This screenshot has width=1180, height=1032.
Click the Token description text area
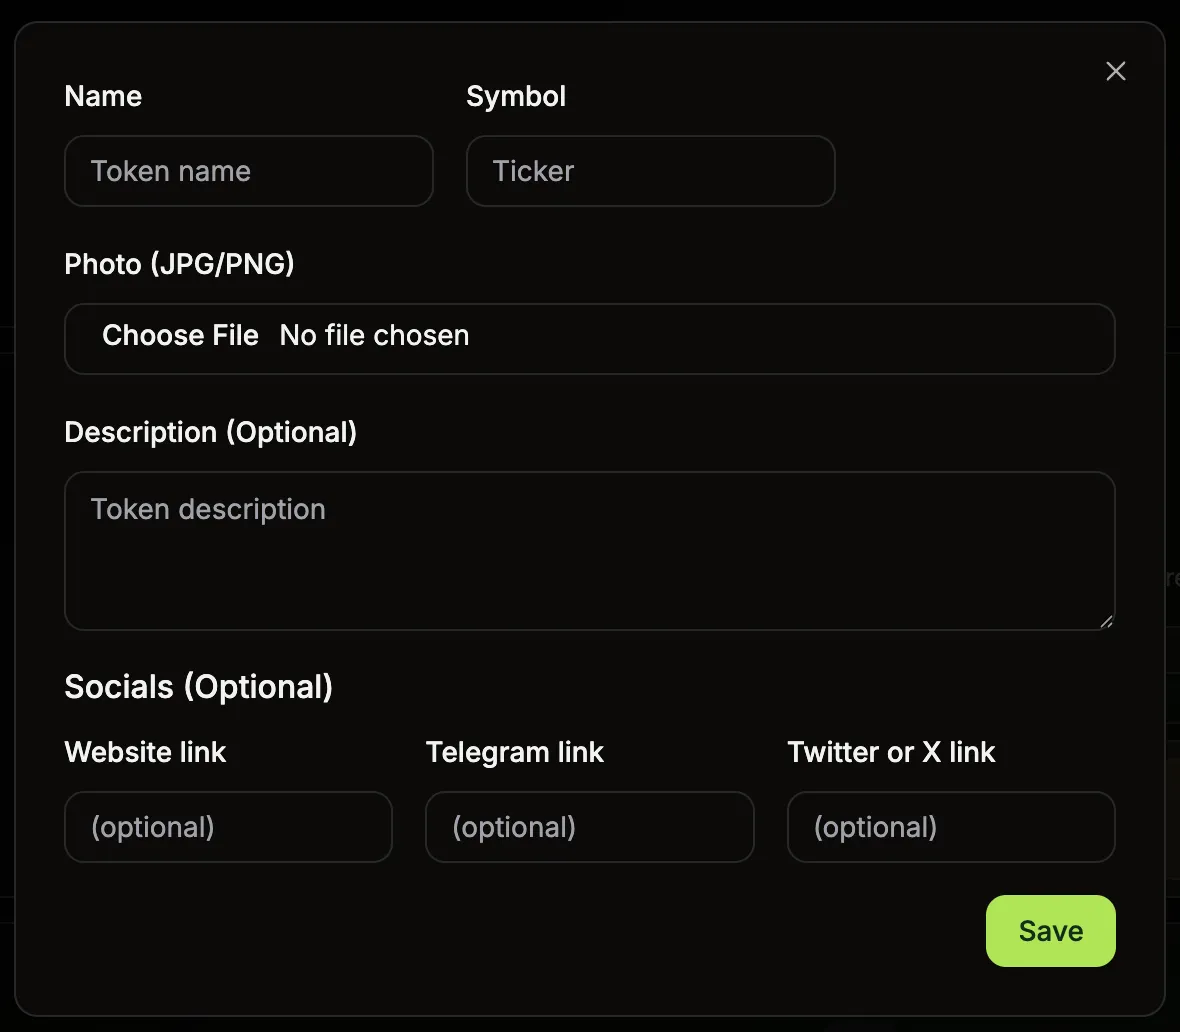click(x=590, y=550)
